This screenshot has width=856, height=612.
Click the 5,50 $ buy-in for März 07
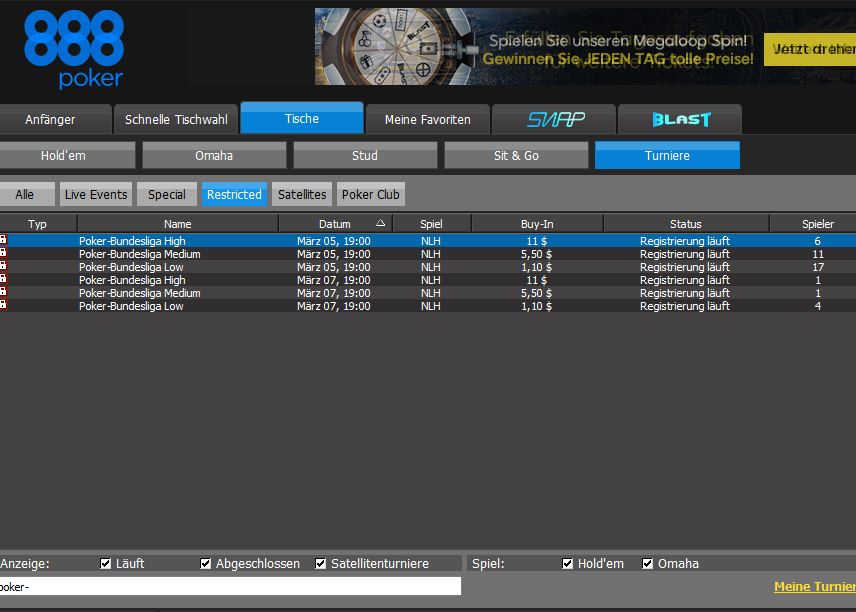tap(536, 293)
